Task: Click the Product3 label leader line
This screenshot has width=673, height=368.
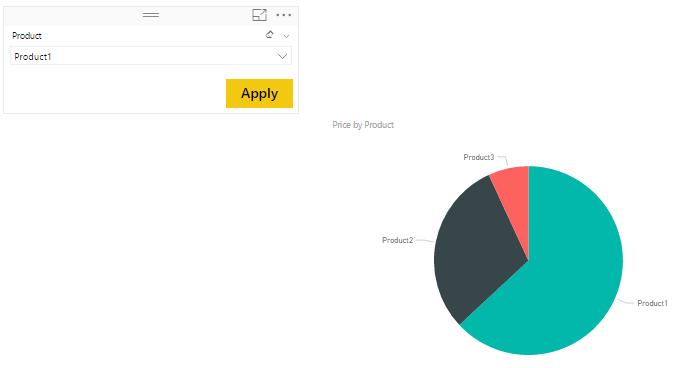Action: 503,161
